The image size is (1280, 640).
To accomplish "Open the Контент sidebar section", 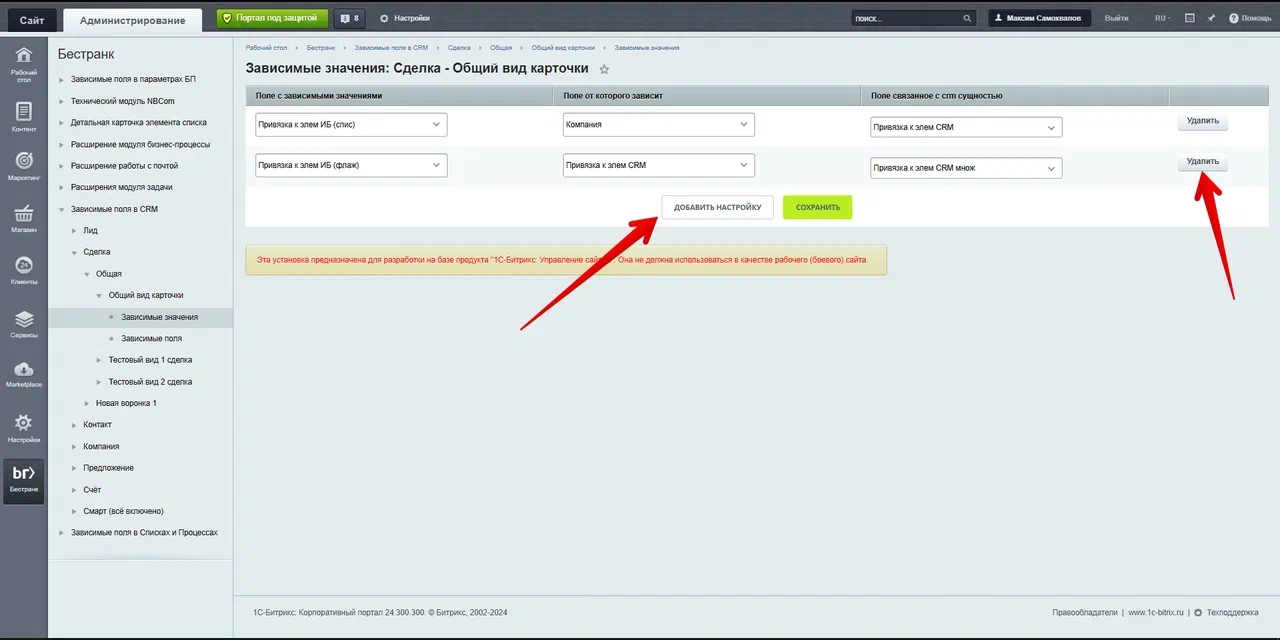I will point(24,117).
